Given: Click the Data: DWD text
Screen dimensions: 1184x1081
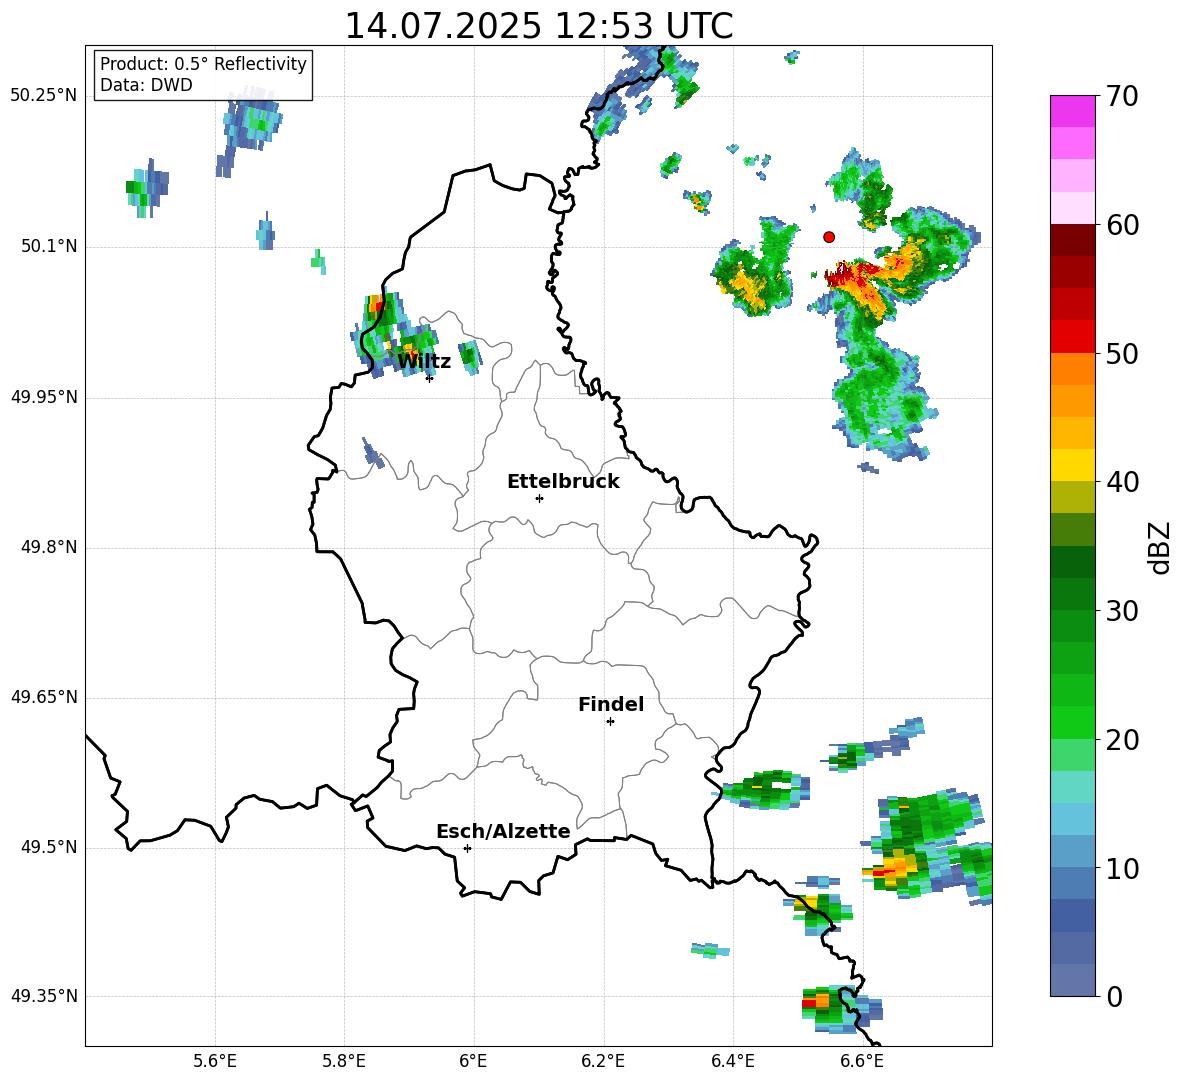Looking at the screenshot, I should coord(146,85).
